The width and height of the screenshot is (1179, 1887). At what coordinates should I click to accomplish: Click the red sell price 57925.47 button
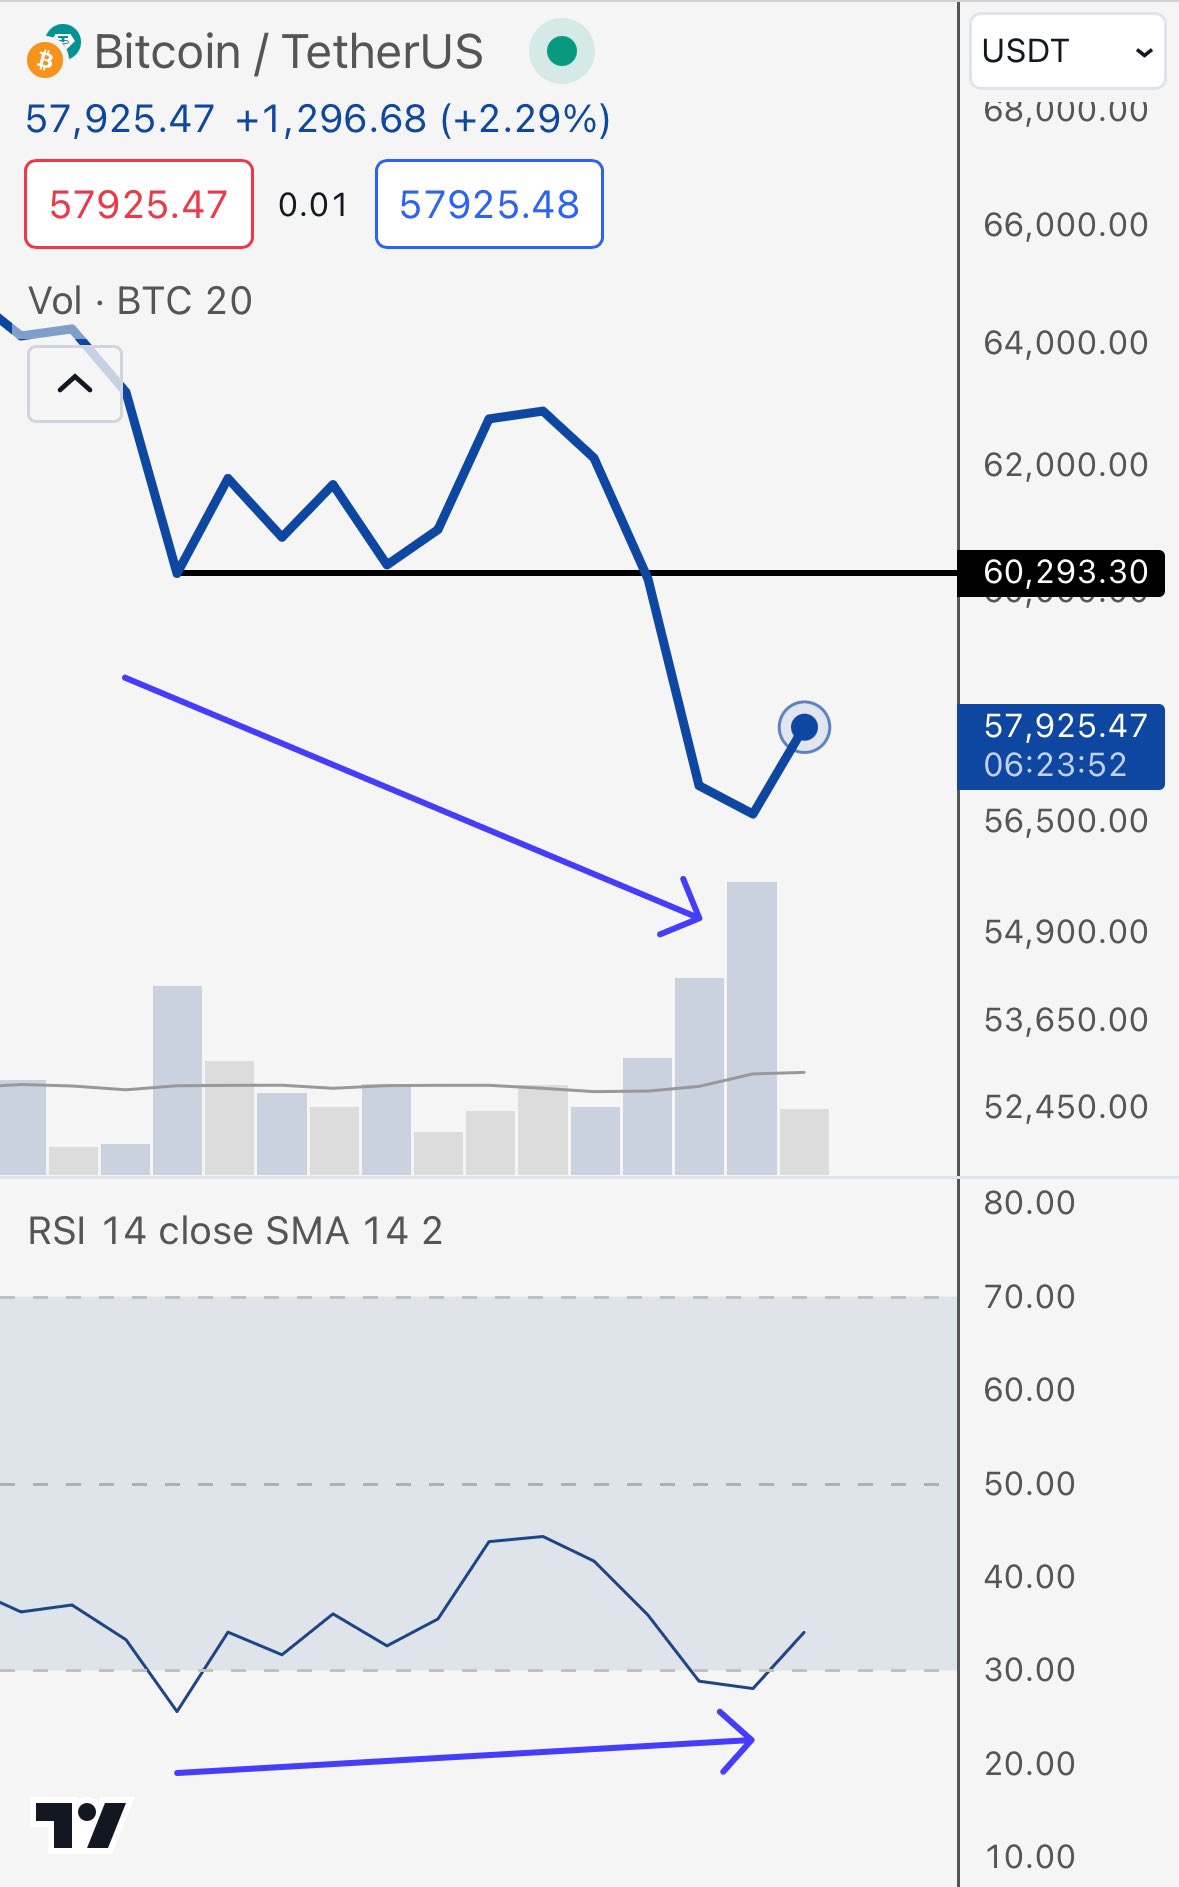[139, 204]
